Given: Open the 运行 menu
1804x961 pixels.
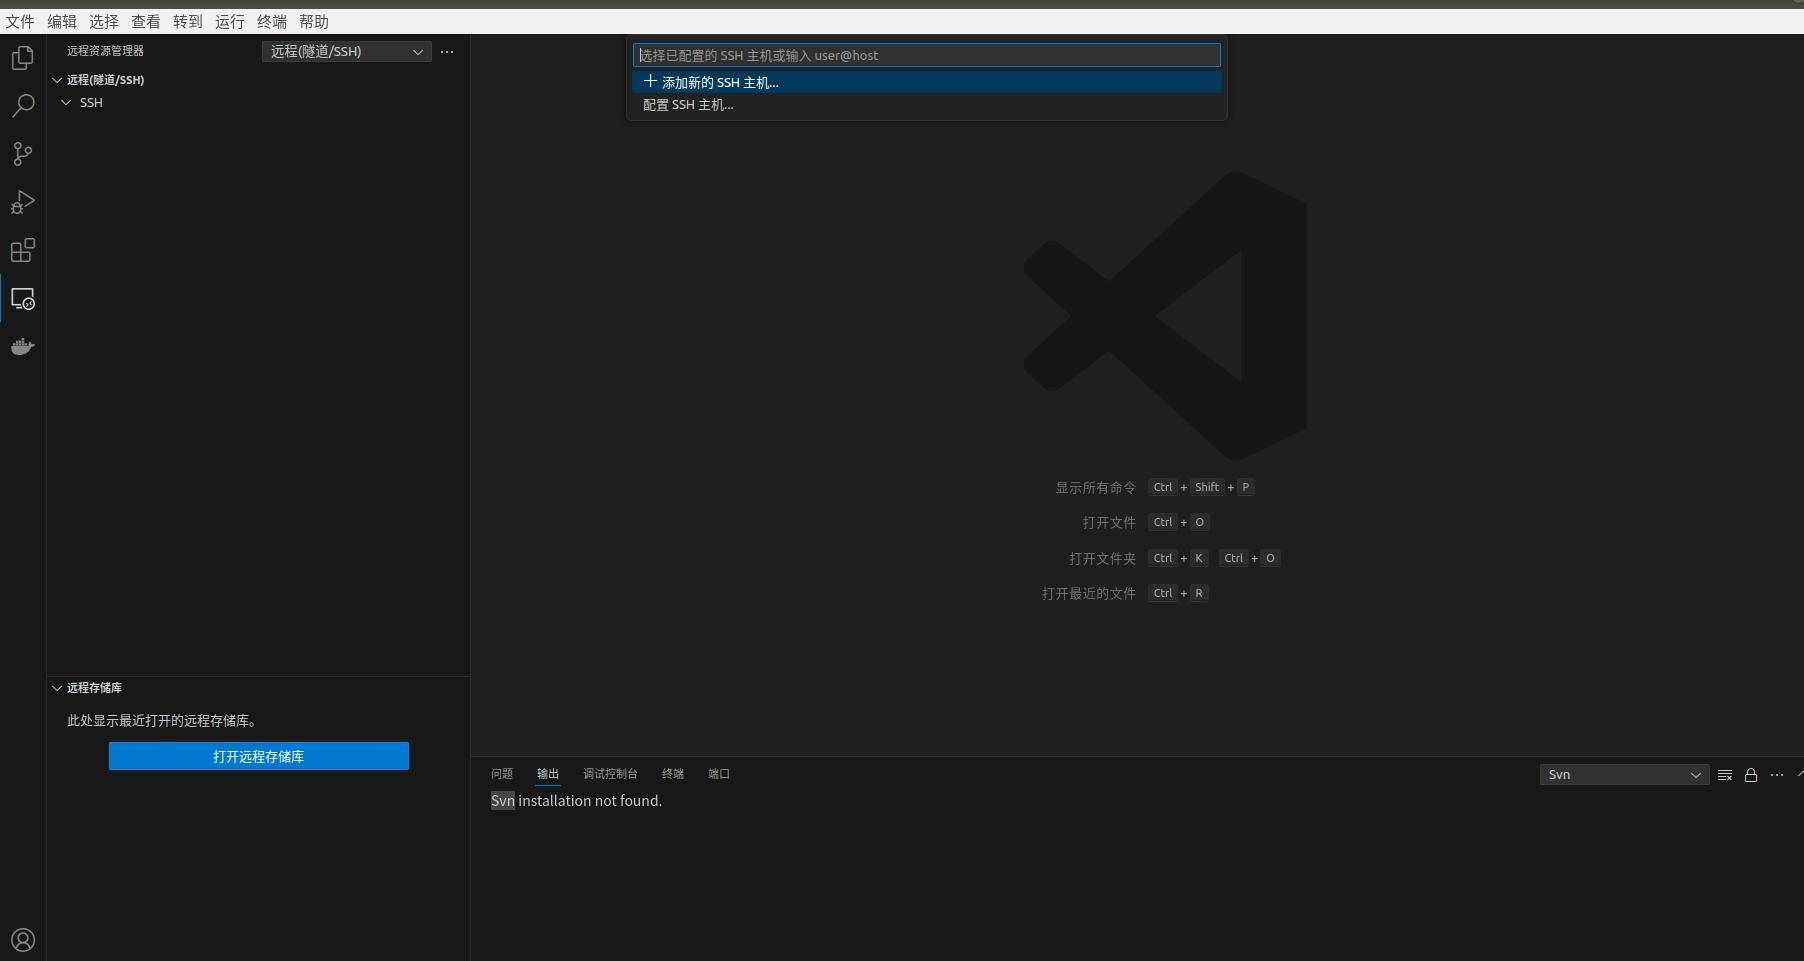Looking at the screenshot, I should tap(230, 21).
